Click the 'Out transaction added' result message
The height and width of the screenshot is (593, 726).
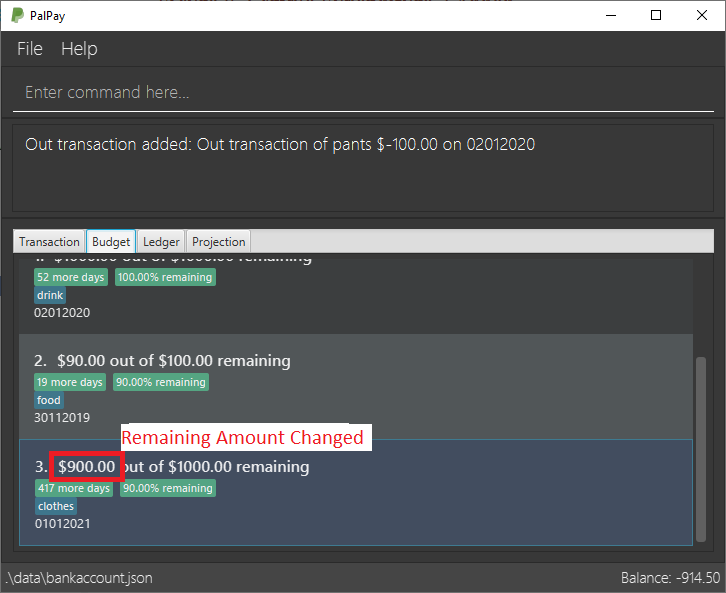[x=280, y=144]
